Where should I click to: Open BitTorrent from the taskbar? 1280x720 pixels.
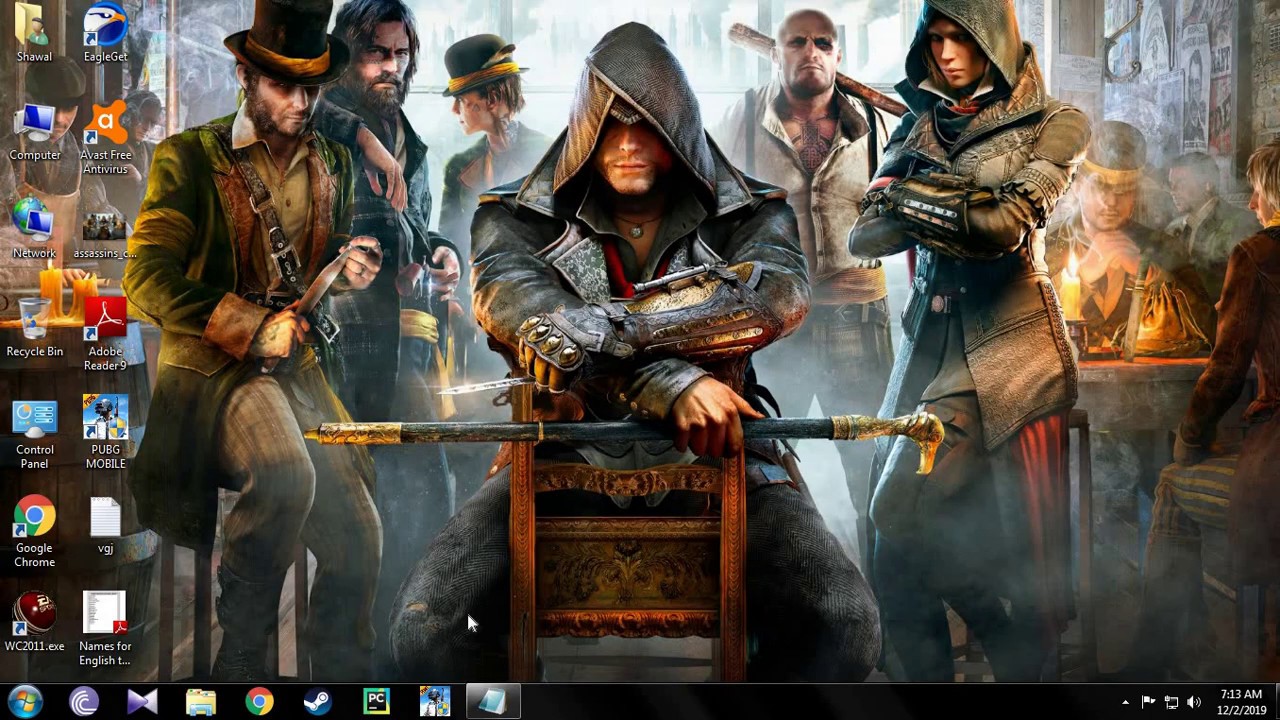coord(84,702)
